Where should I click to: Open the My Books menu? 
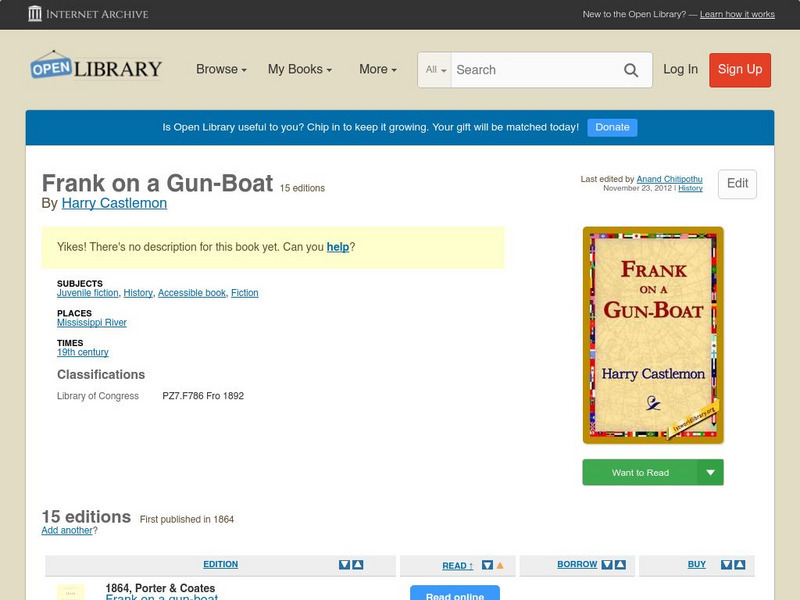coord(298,70)
